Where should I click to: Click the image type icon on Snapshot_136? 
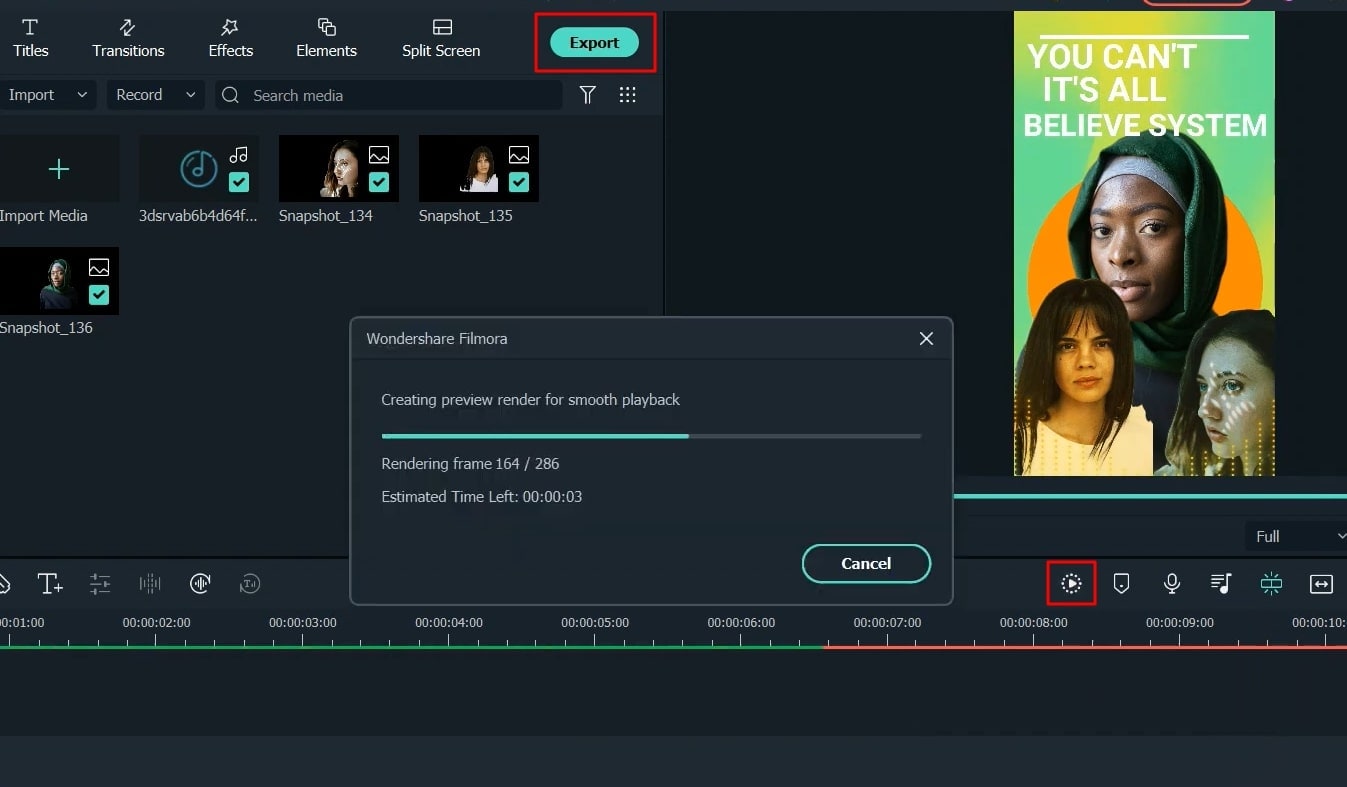99,267
